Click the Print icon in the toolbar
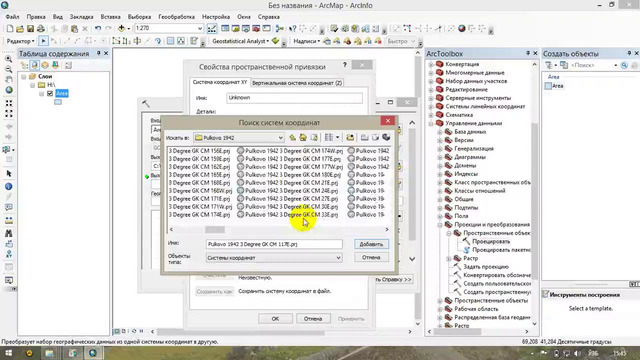This screenshot has width=640, height=360. coord(41,29)
